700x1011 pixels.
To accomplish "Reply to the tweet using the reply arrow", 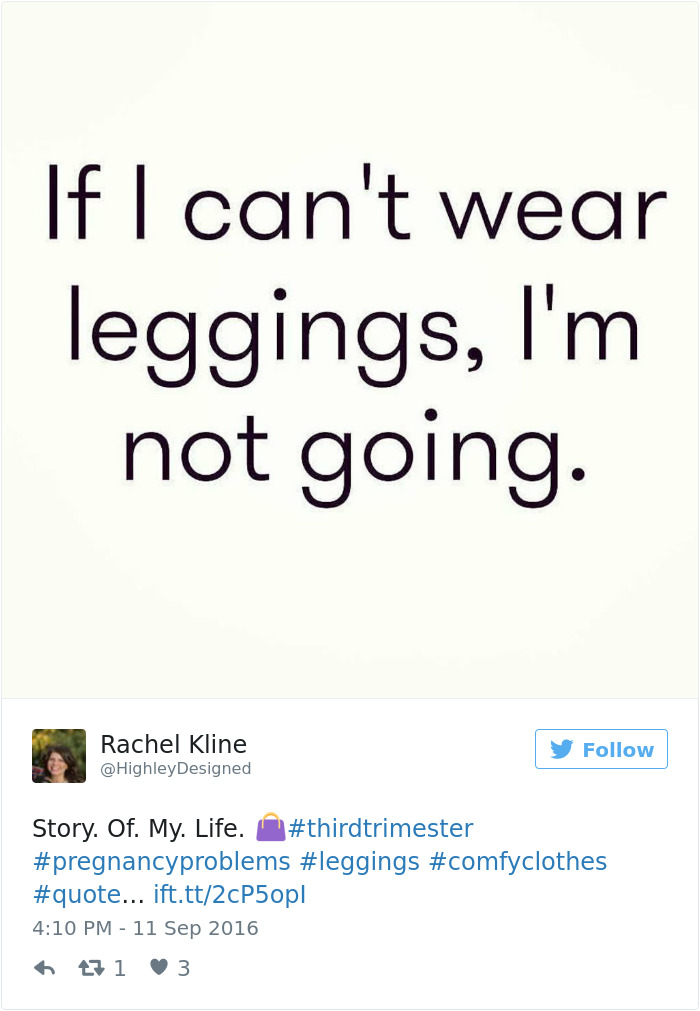I will point(44,967).
